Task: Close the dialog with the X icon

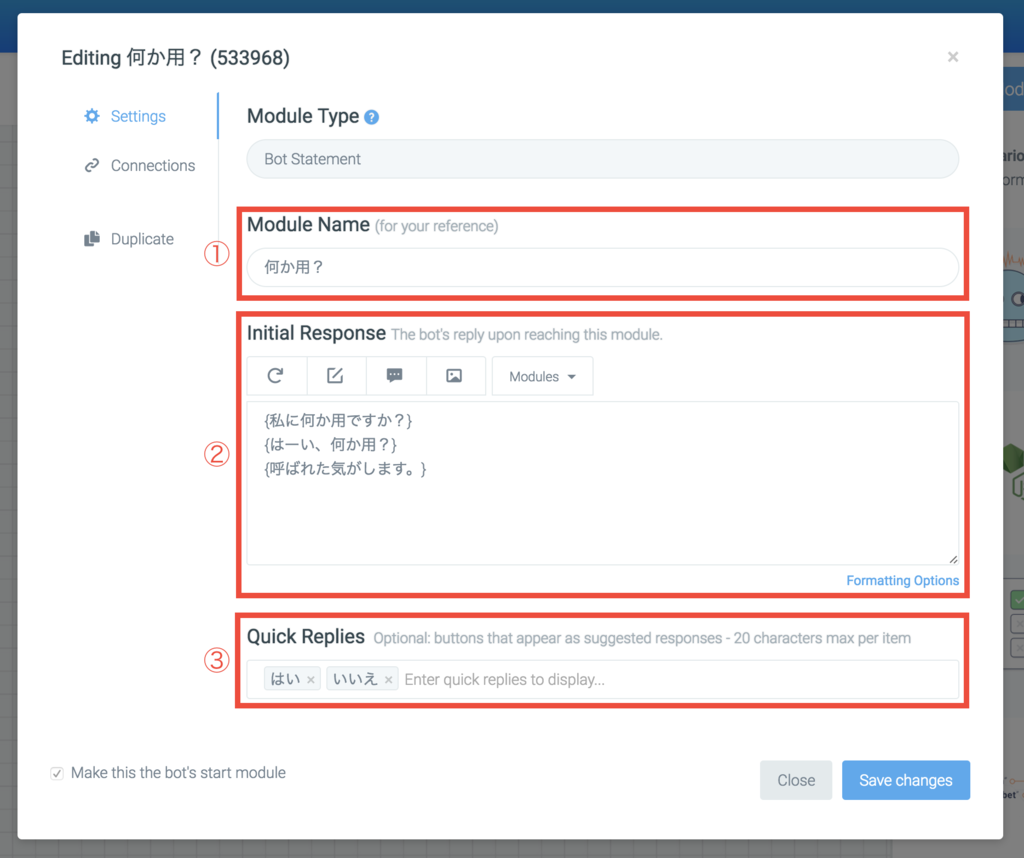Action: [953, 57]
